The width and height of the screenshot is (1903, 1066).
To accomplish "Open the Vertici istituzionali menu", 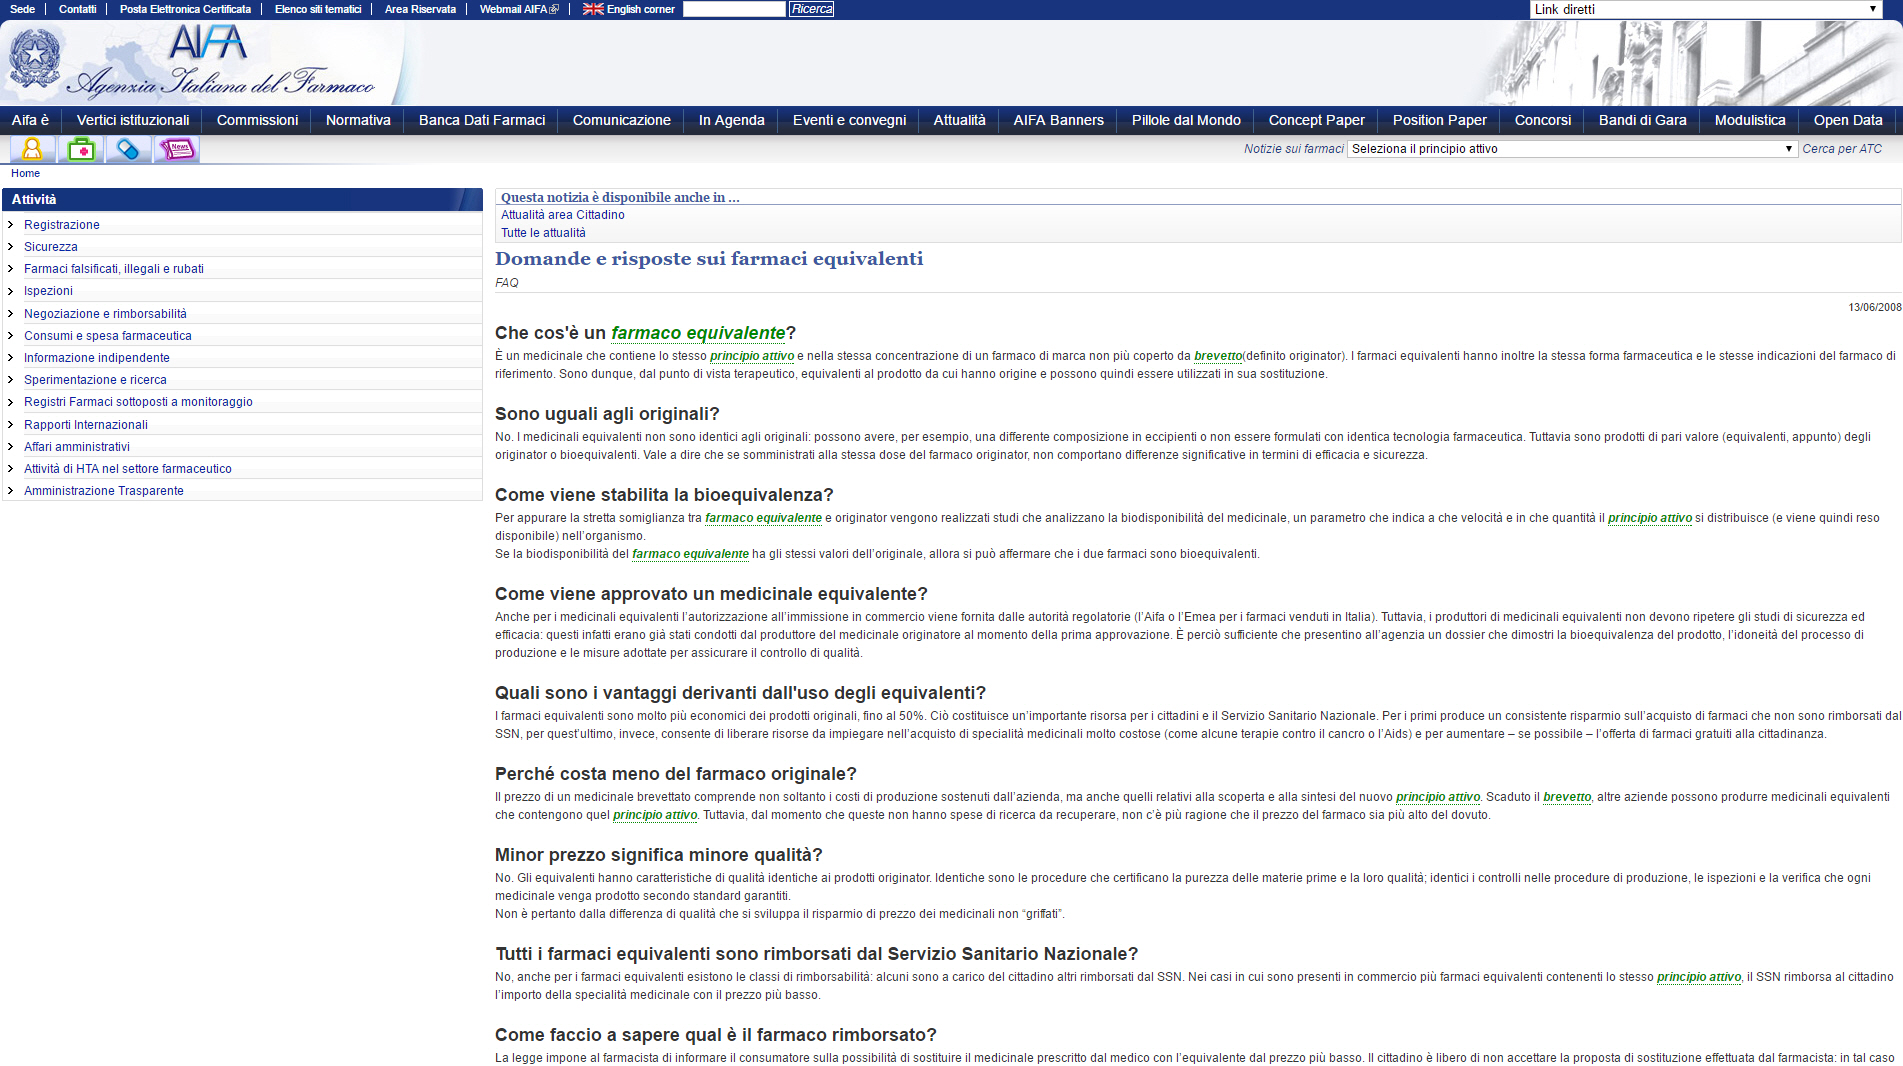I will pyautogui.click(x=133, y=120).
